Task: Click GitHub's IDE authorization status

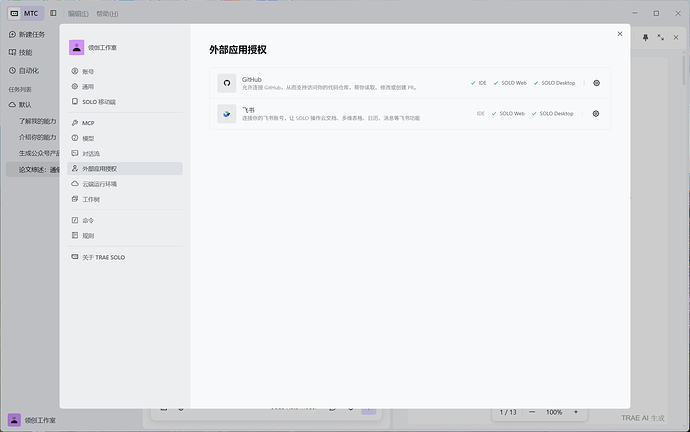Action: tap(478, 83)
